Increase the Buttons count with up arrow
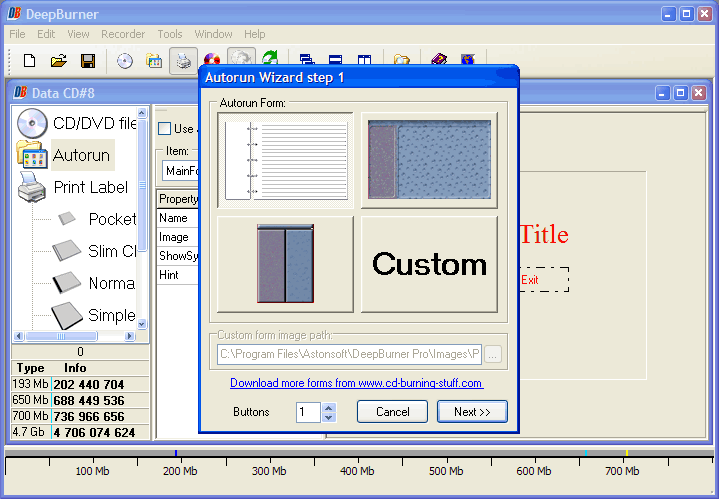Viewport: 719px width, 499px height. click(329, 407)
